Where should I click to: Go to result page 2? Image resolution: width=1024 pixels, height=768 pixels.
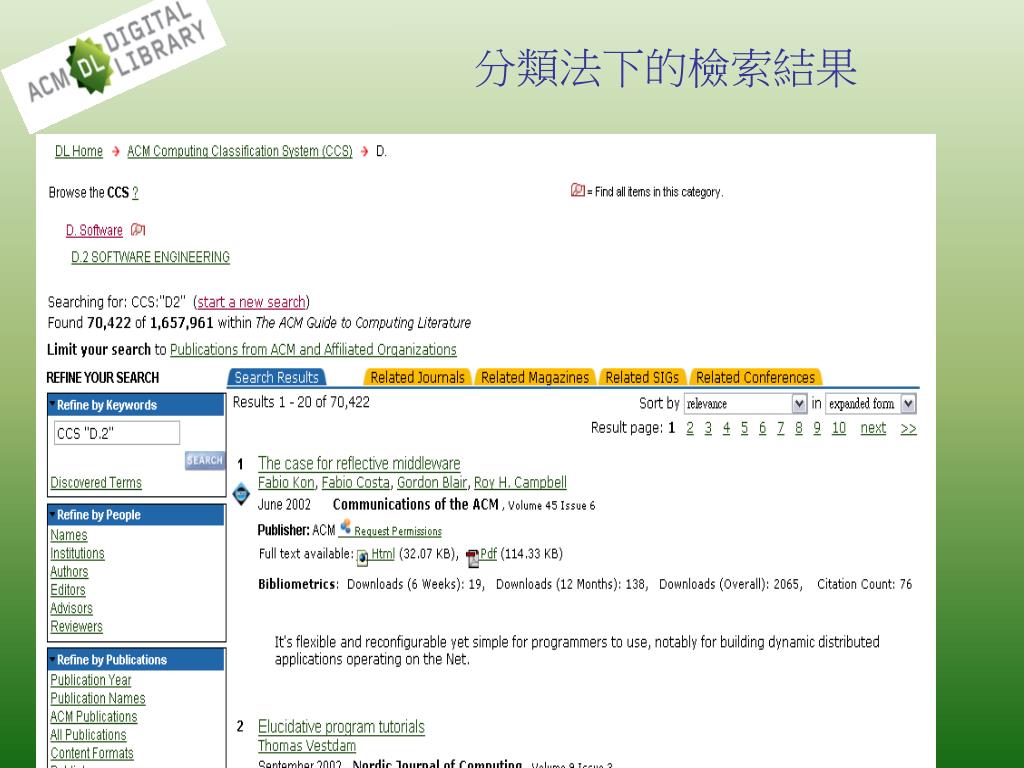[x=690, y=428]
